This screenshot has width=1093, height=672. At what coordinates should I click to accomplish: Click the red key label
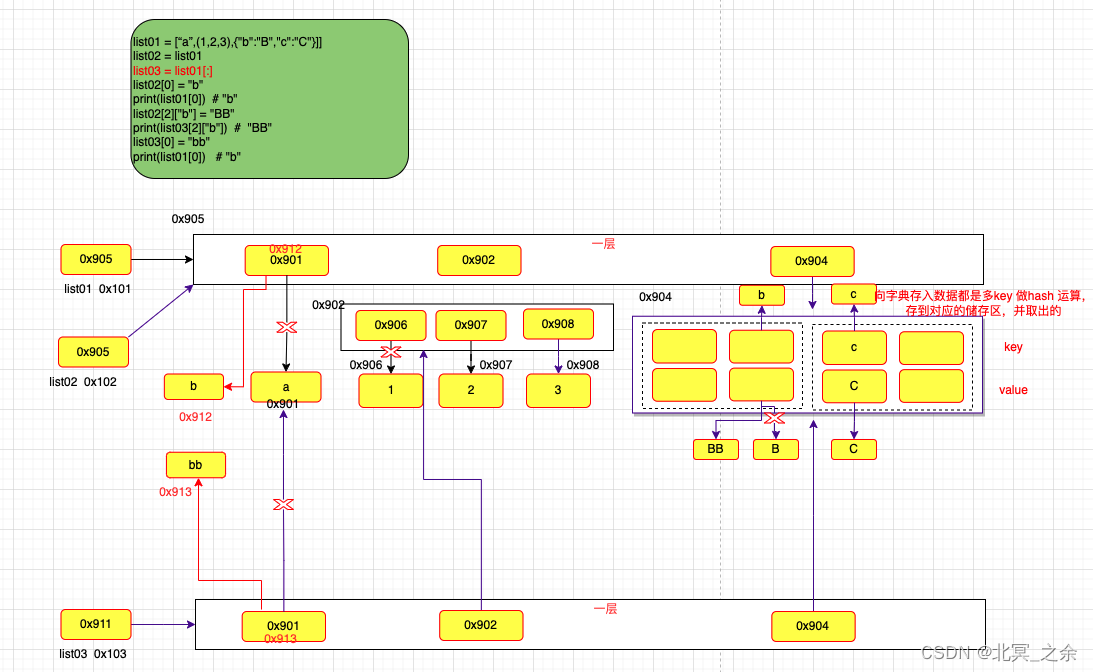click(x=1014, y=347)
